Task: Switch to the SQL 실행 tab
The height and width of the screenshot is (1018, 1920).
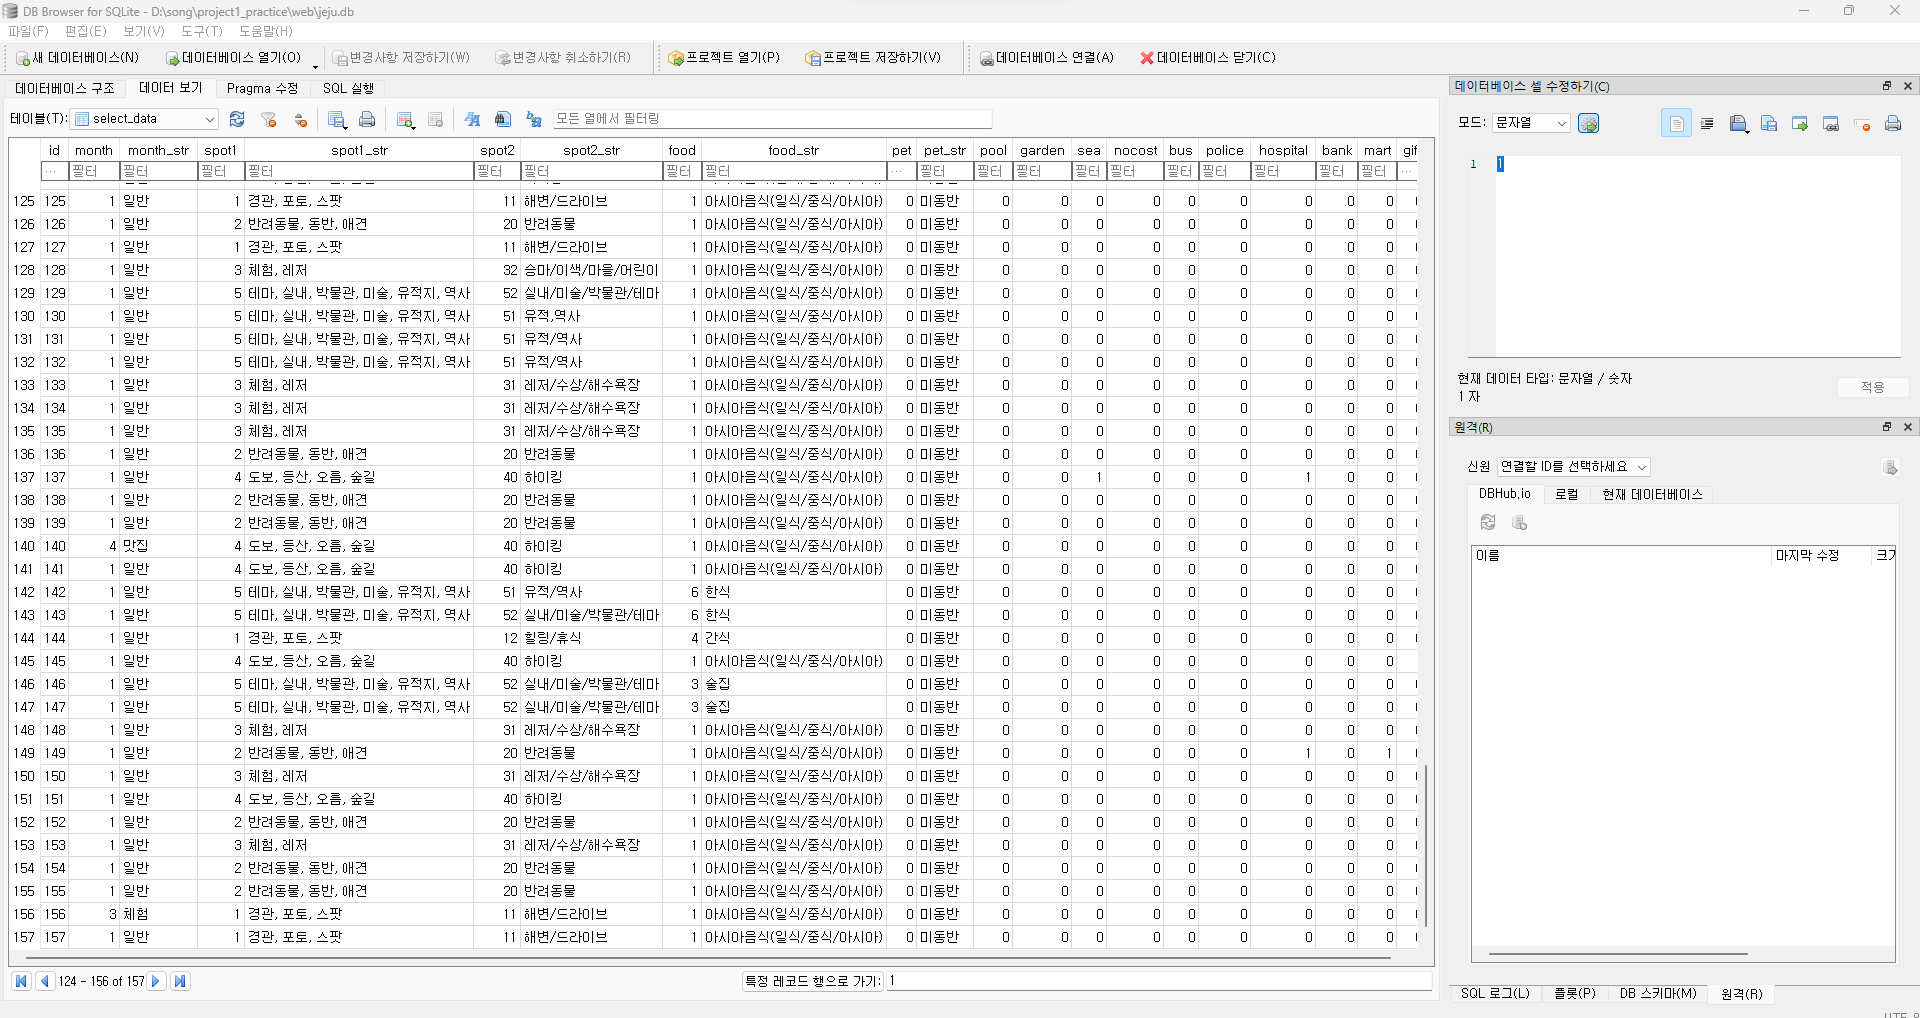Action: (x=347, y=88)
